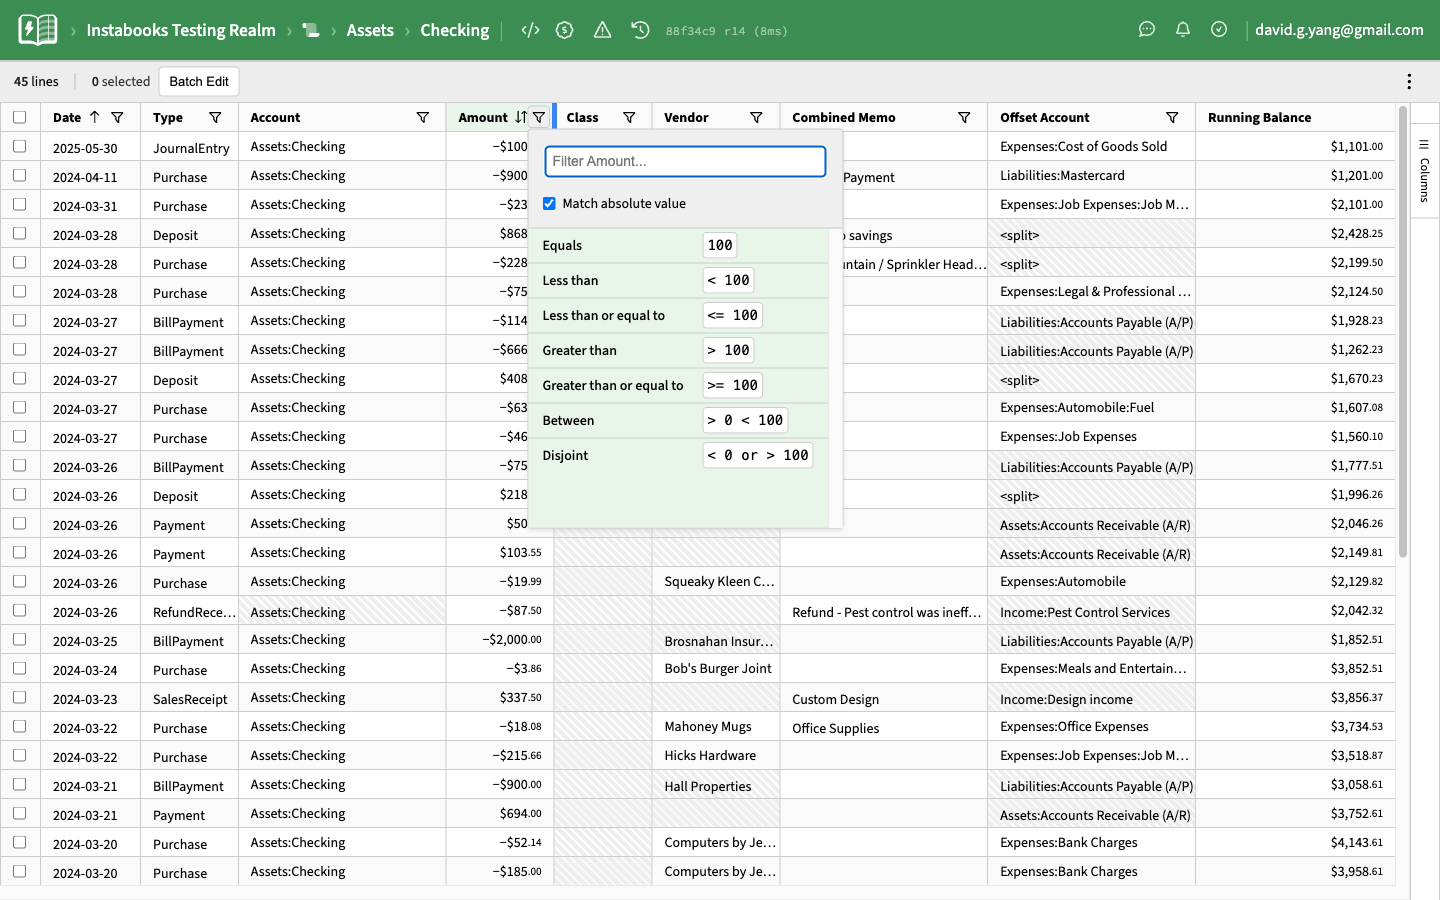Open the Offset Account column filter
Viewport: 1440px width, 900px height.
click(1172, 117)
